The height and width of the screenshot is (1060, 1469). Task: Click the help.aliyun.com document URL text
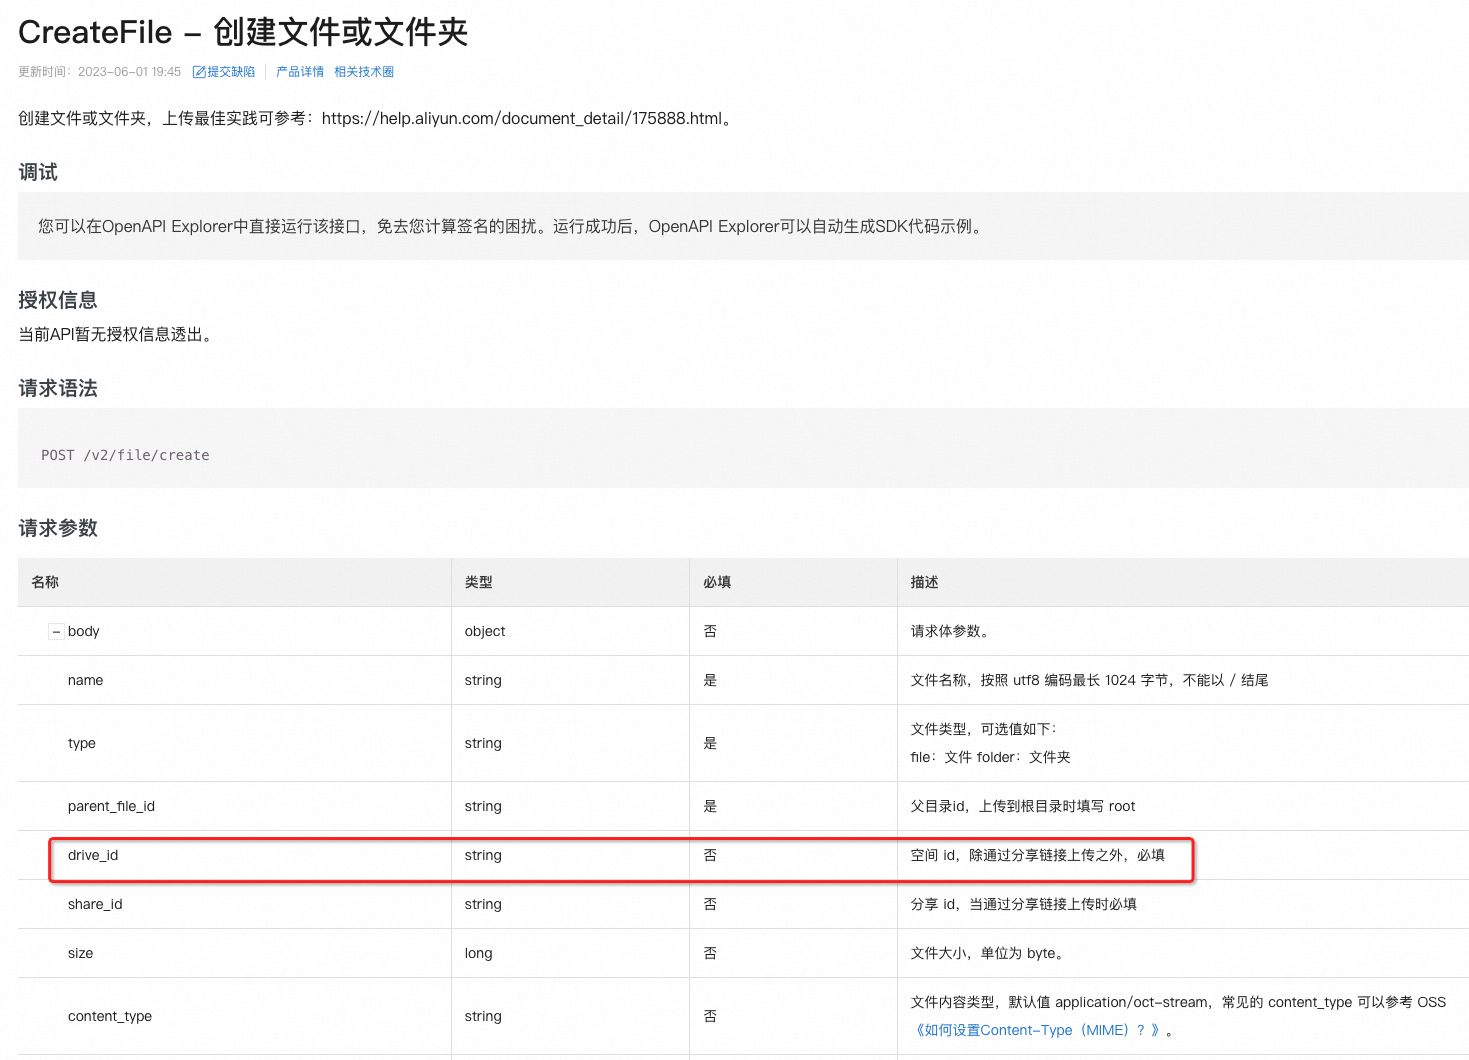522,118
